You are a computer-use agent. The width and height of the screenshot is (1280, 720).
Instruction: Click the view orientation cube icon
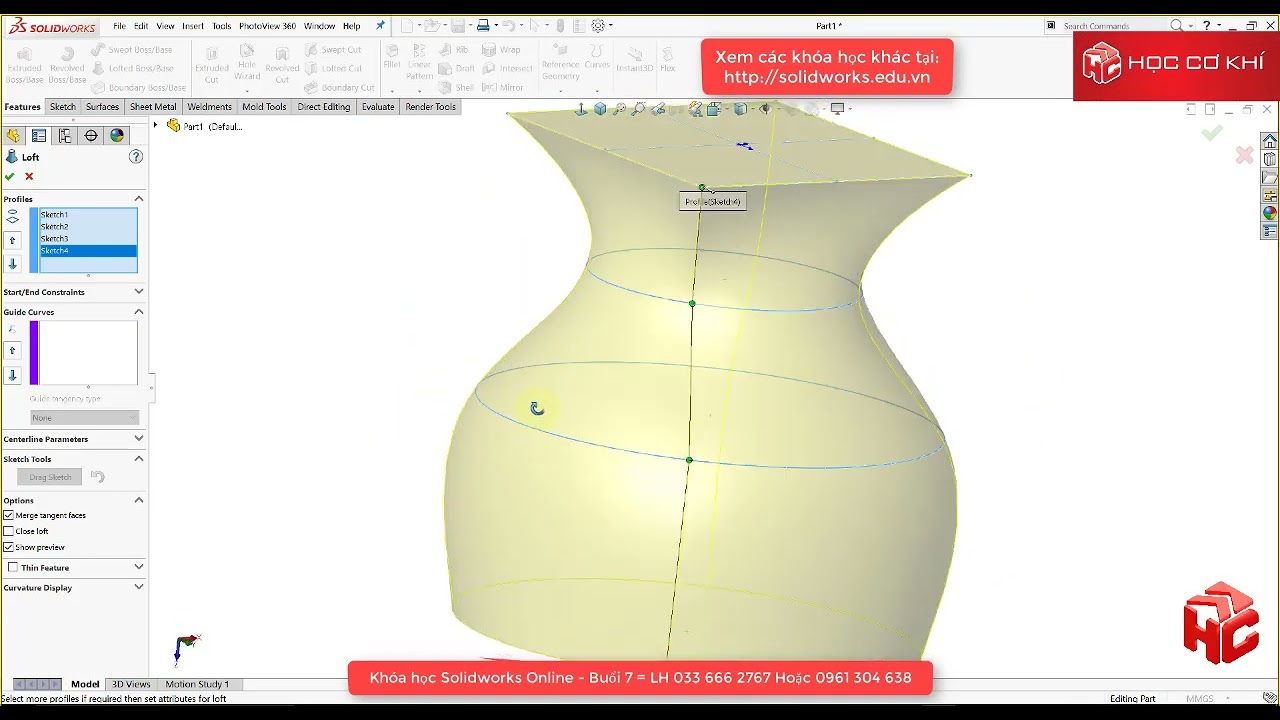(600, 109)
